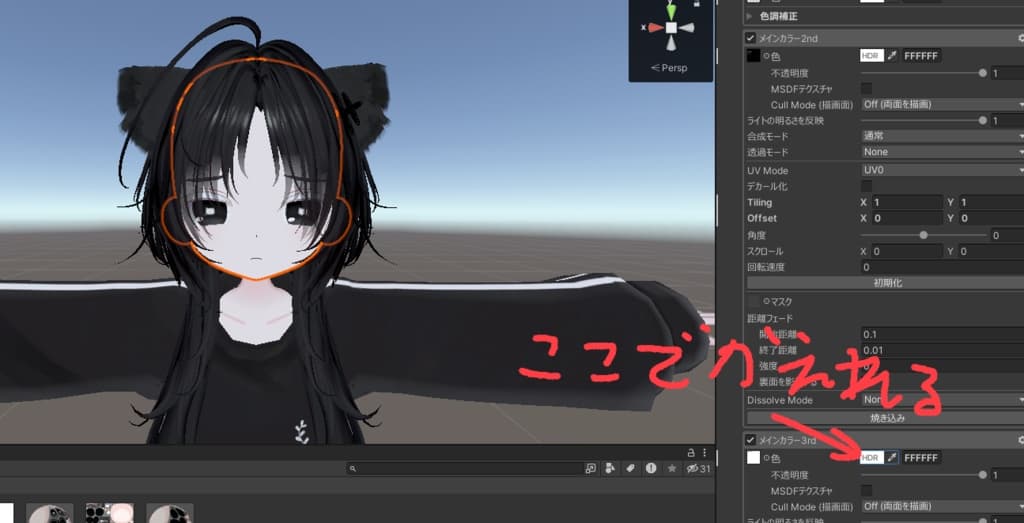Adjust 不透明度 slider in メインカラー2nd
Viewport: 1024px width, 523px height.
[923, 73]
